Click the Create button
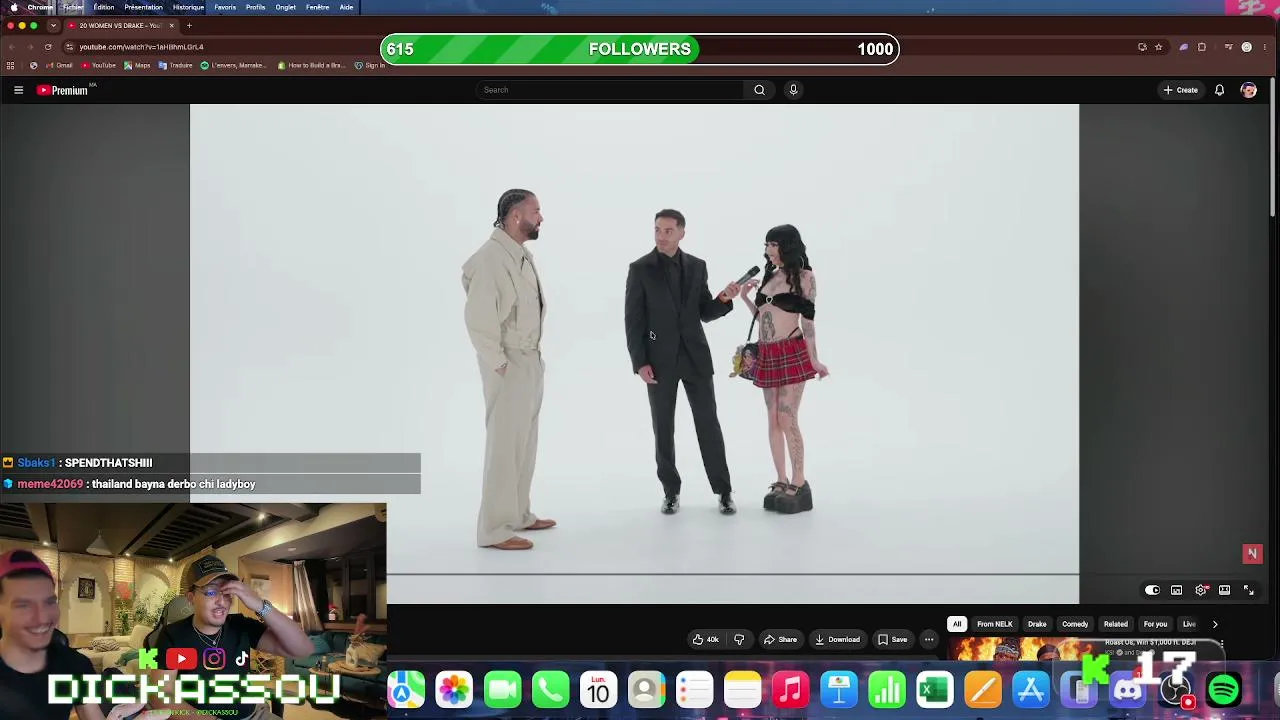Image resolution: width=1280 pixels, height=720 pixels. pos(1181,90)
